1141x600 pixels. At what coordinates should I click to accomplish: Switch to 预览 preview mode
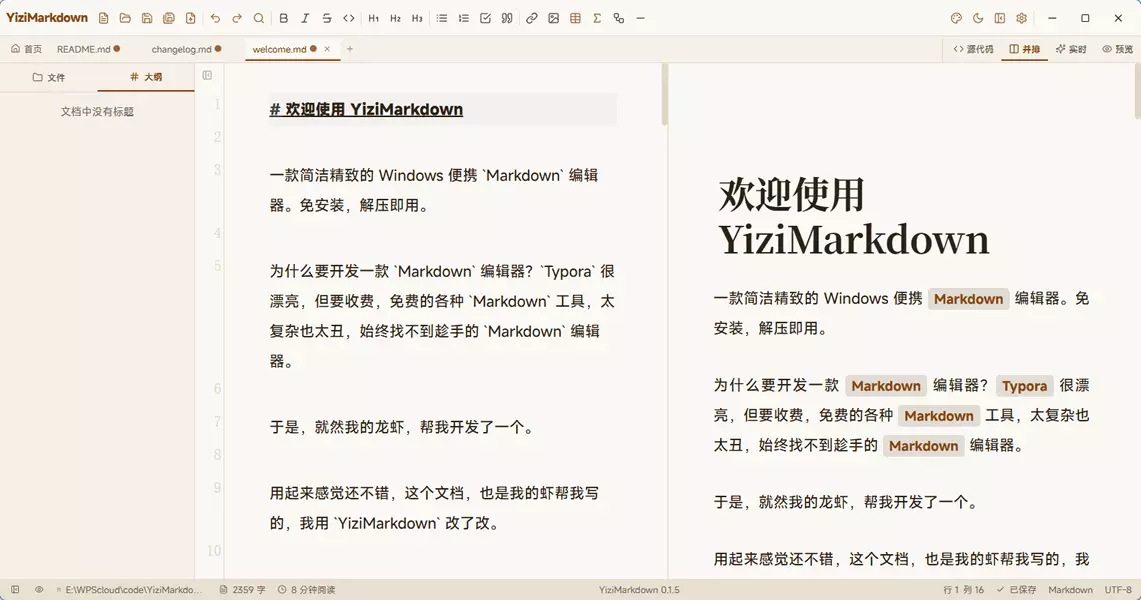[x=1117, y=49]
